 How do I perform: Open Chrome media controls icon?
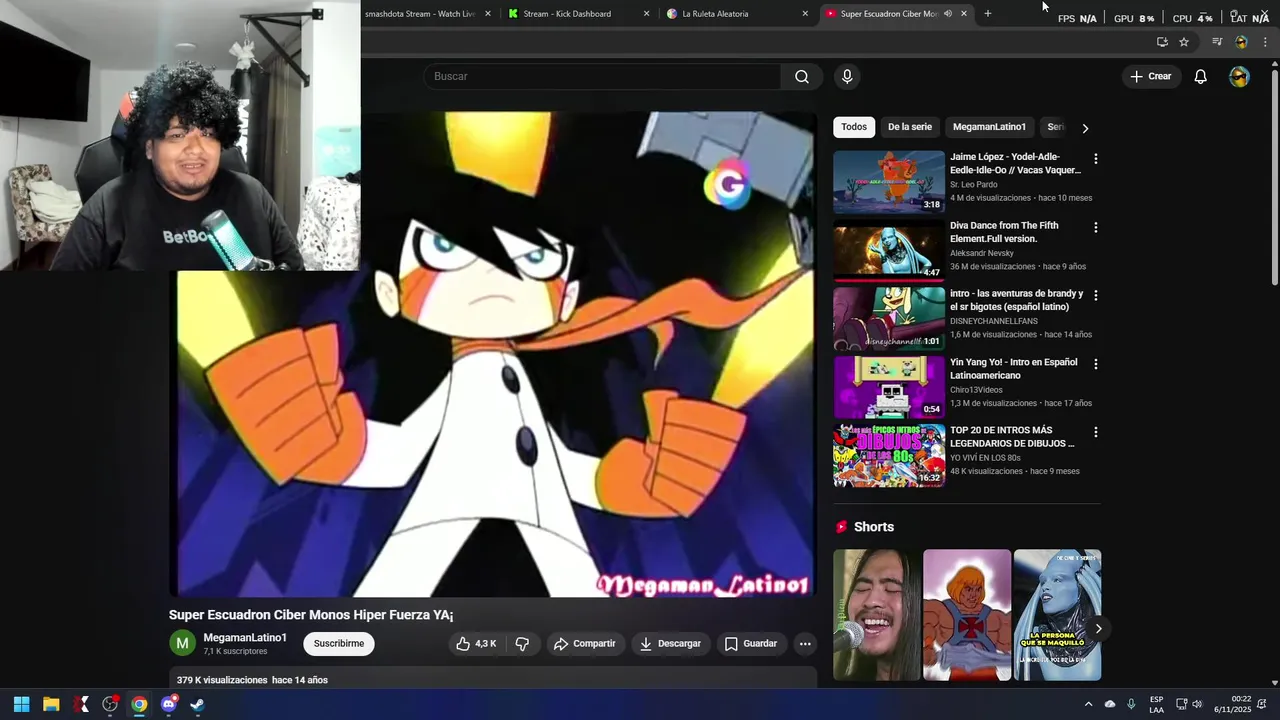[x=1217, y=42]
